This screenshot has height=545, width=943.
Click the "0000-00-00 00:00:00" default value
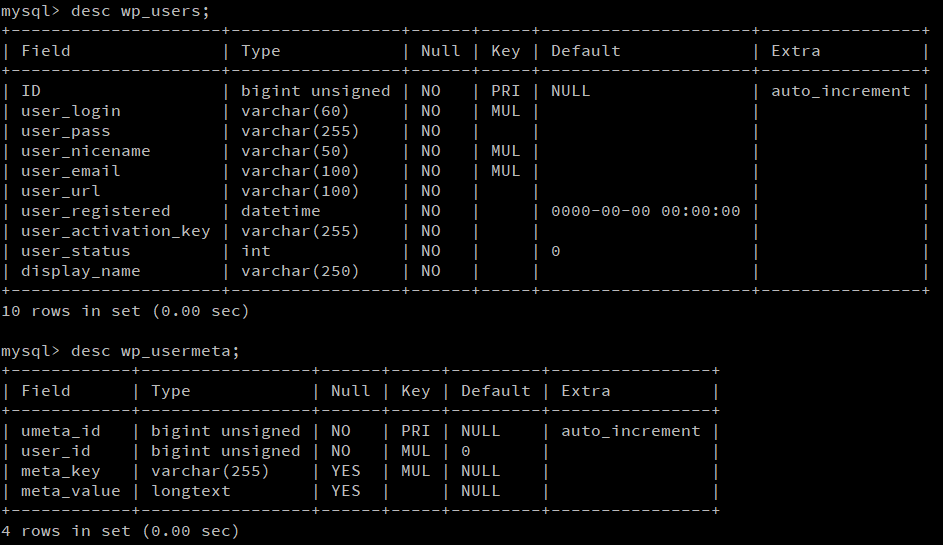point(645,211)
